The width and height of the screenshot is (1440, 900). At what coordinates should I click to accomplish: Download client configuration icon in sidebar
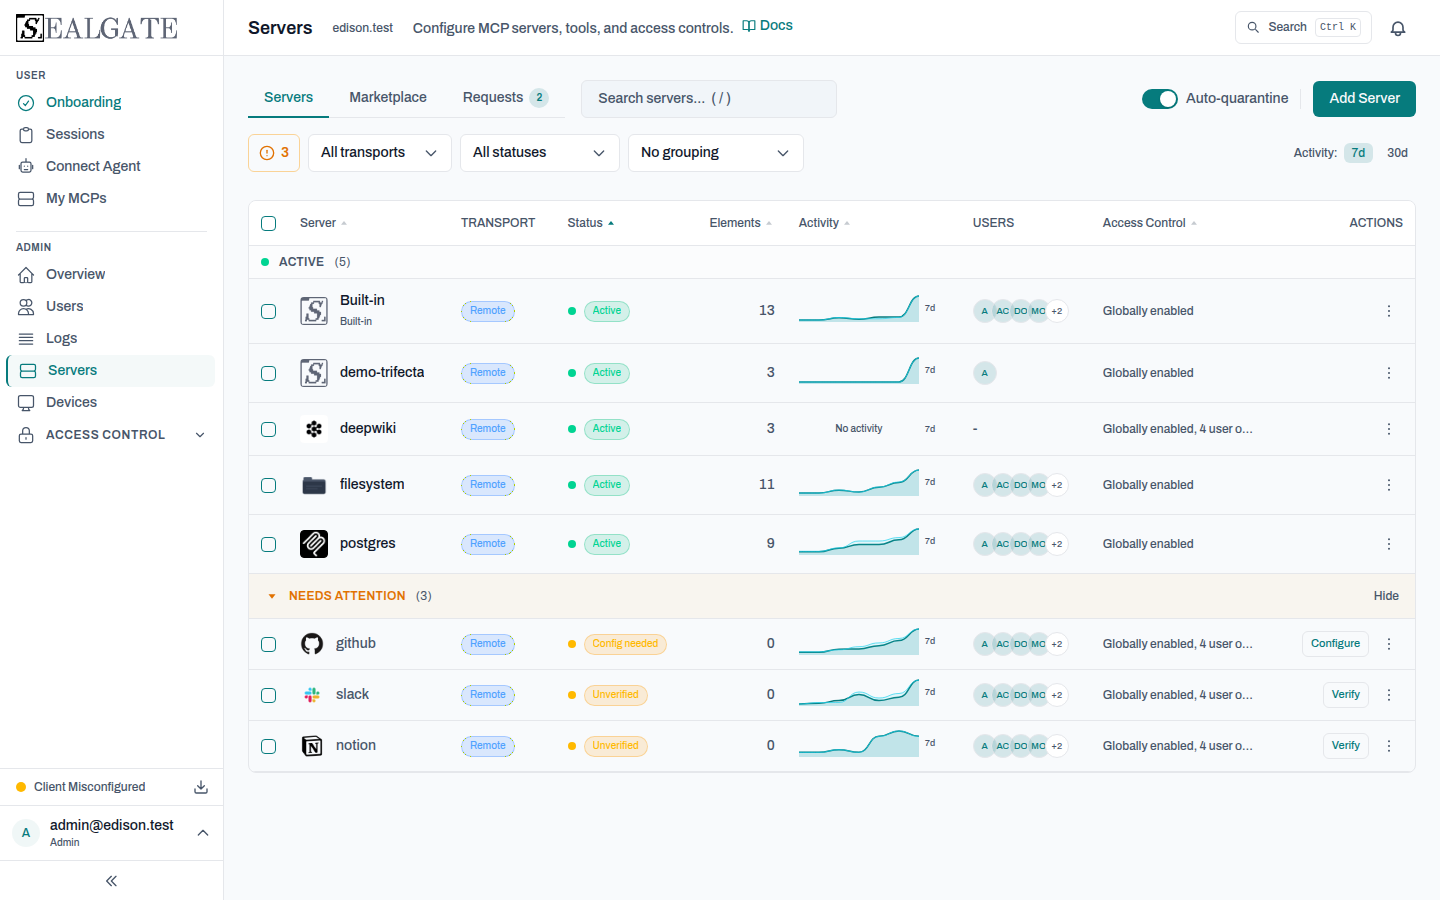click(201, 787)
